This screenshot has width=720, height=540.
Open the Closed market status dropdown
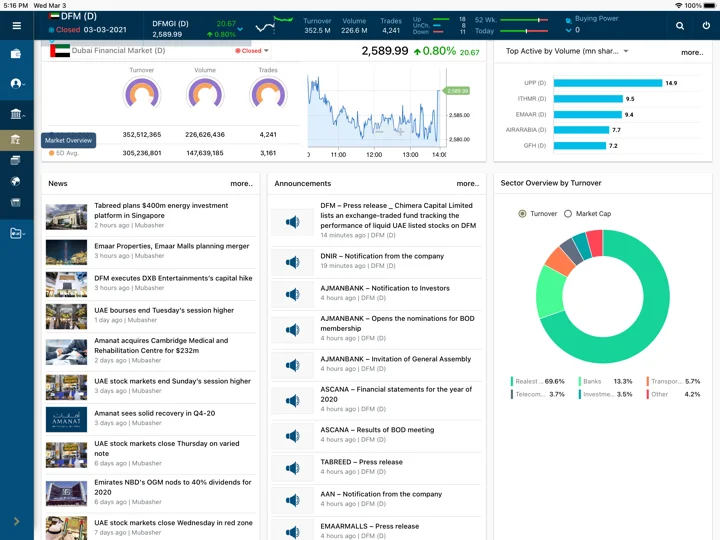[252, 51]
